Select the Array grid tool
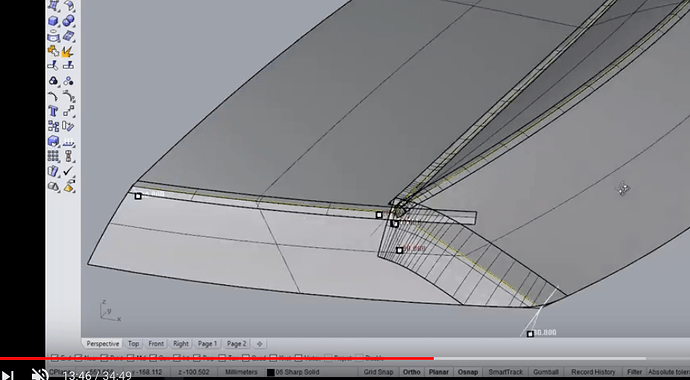This screenshot has height=380, width=690. (x=53, y=156)
